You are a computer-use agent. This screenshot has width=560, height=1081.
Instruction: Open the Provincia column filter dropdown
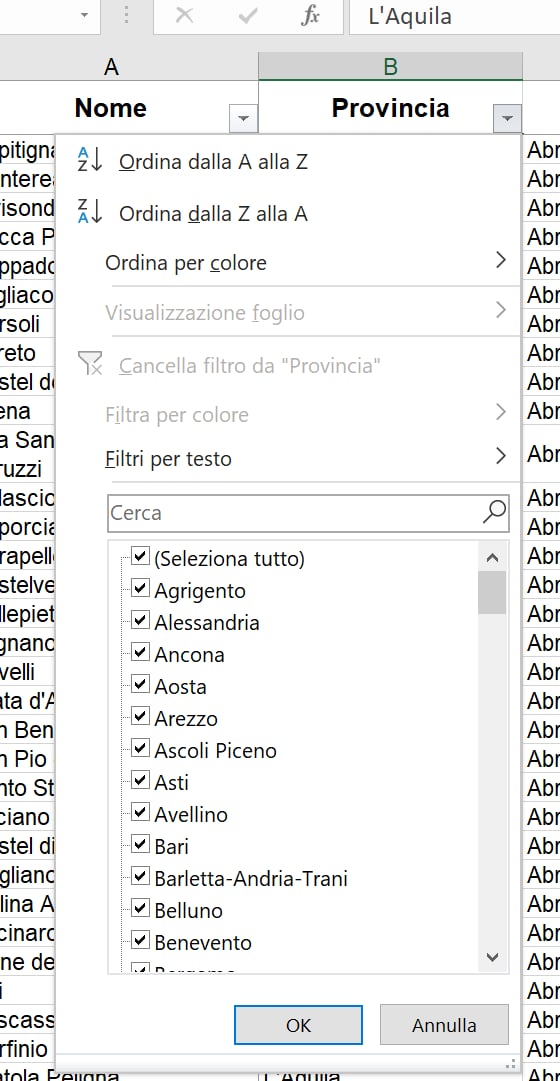(507, 118)
